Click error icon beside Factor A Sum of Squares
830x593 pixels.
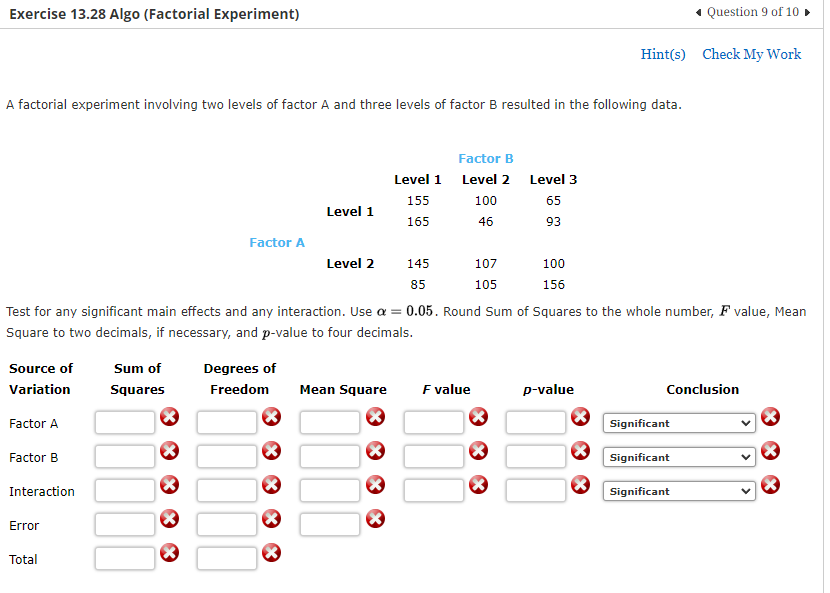click(169, 417)
